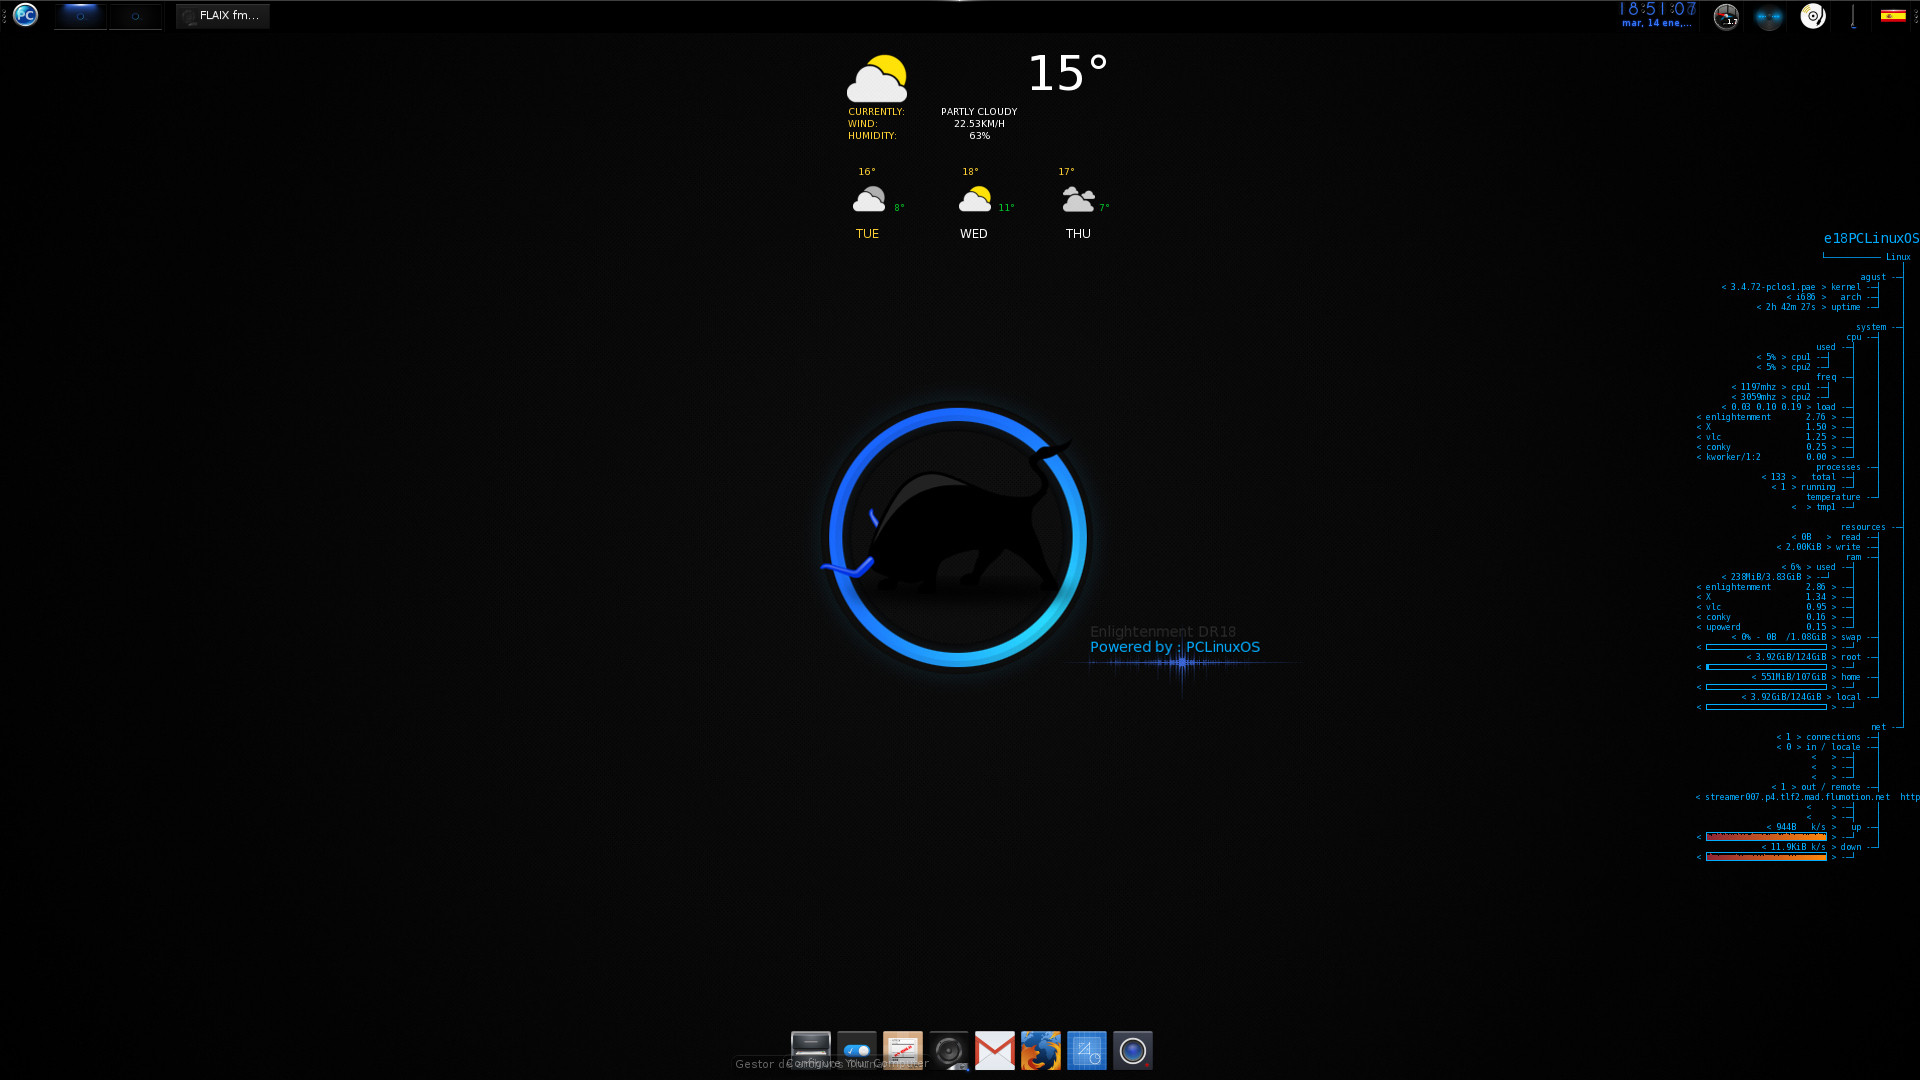Select the THU forecast day
1920x1080 pixels.
point(1078,234)
